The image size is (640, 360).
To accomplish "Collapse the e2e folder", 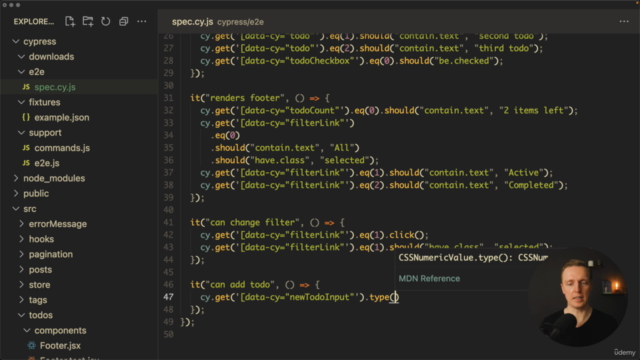I will tap(21, 72).
